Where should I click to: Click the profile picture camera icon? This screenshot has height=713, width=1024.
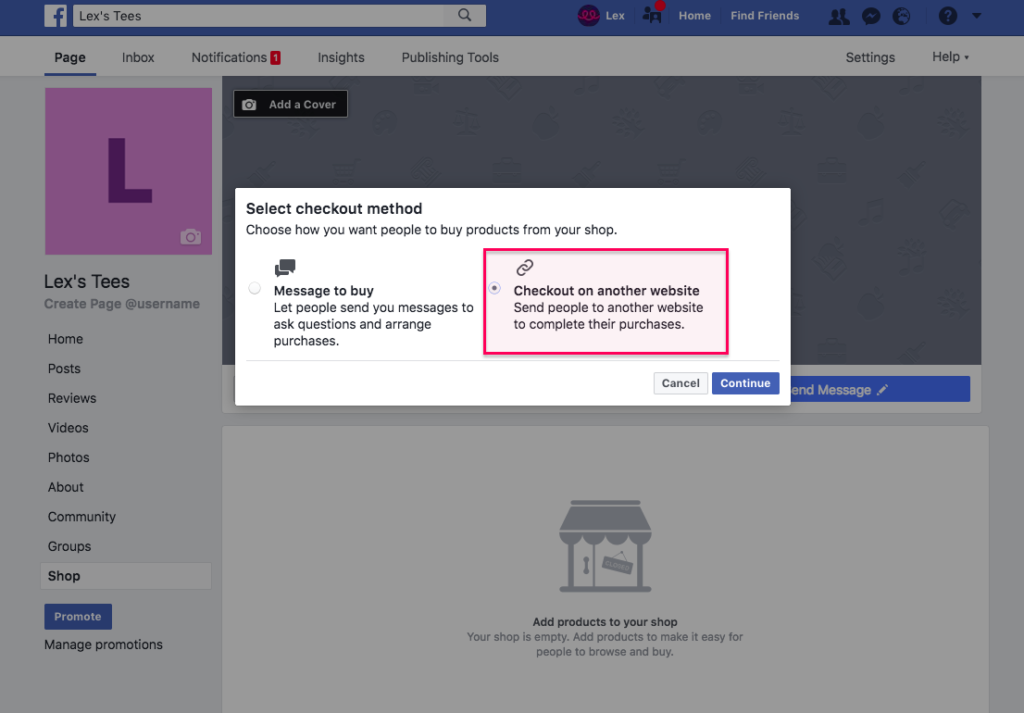point(191,236)
